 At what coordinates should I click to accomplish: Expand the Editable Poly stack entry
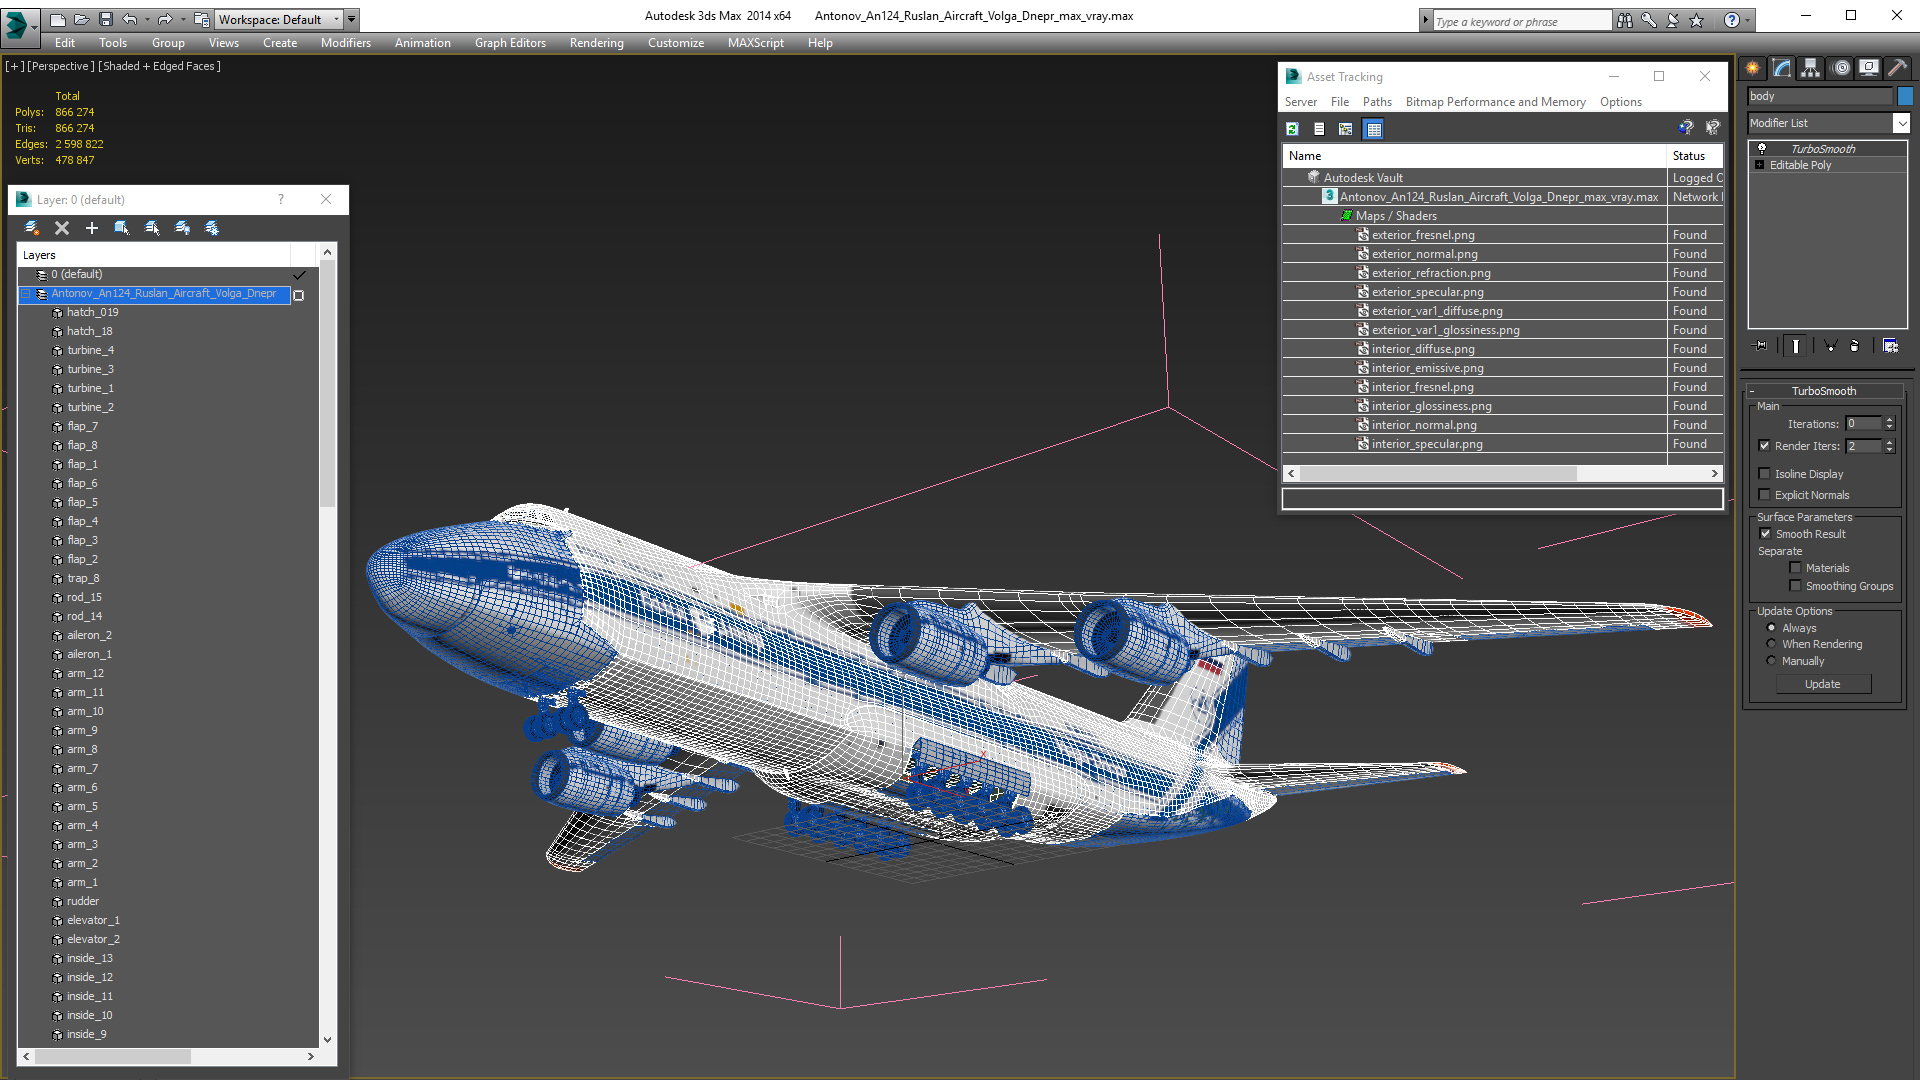coord(1759,165)
